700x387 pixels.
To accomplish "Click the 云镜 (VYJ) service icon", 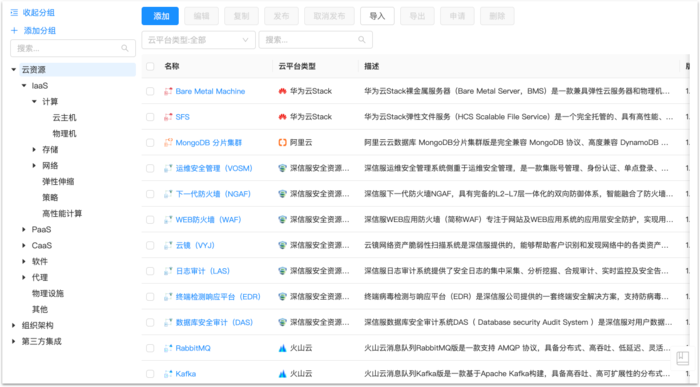I will 168,245.
